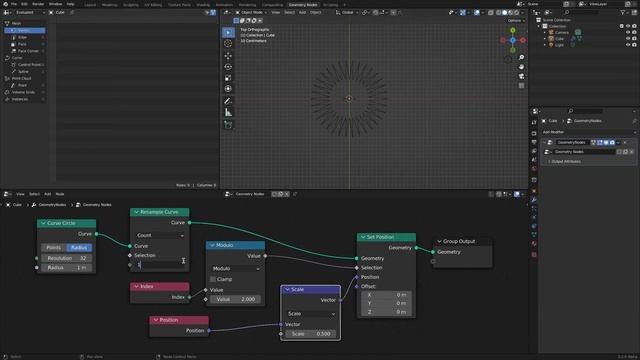This screenshot has height=360, width=640.
Task: Open the Global orientation dropdown
Action: (x=347, y=13)
